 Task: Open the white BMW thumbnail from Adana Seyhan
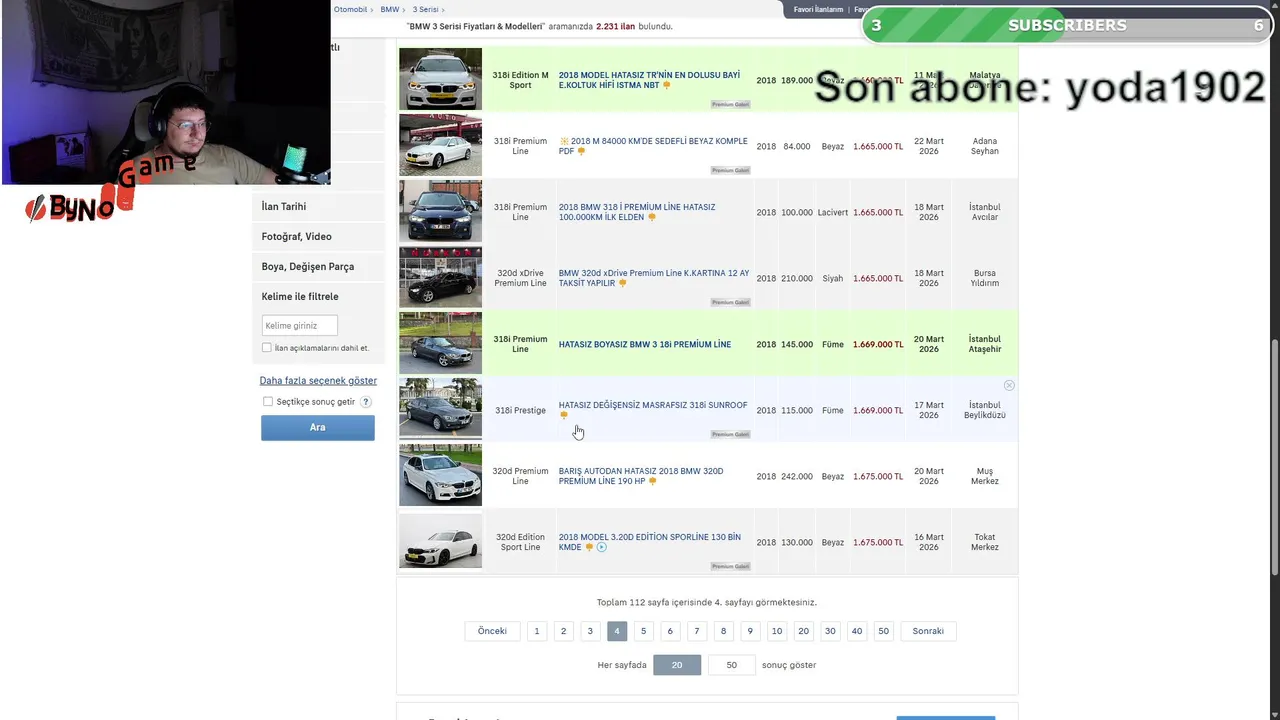point(441,145)
